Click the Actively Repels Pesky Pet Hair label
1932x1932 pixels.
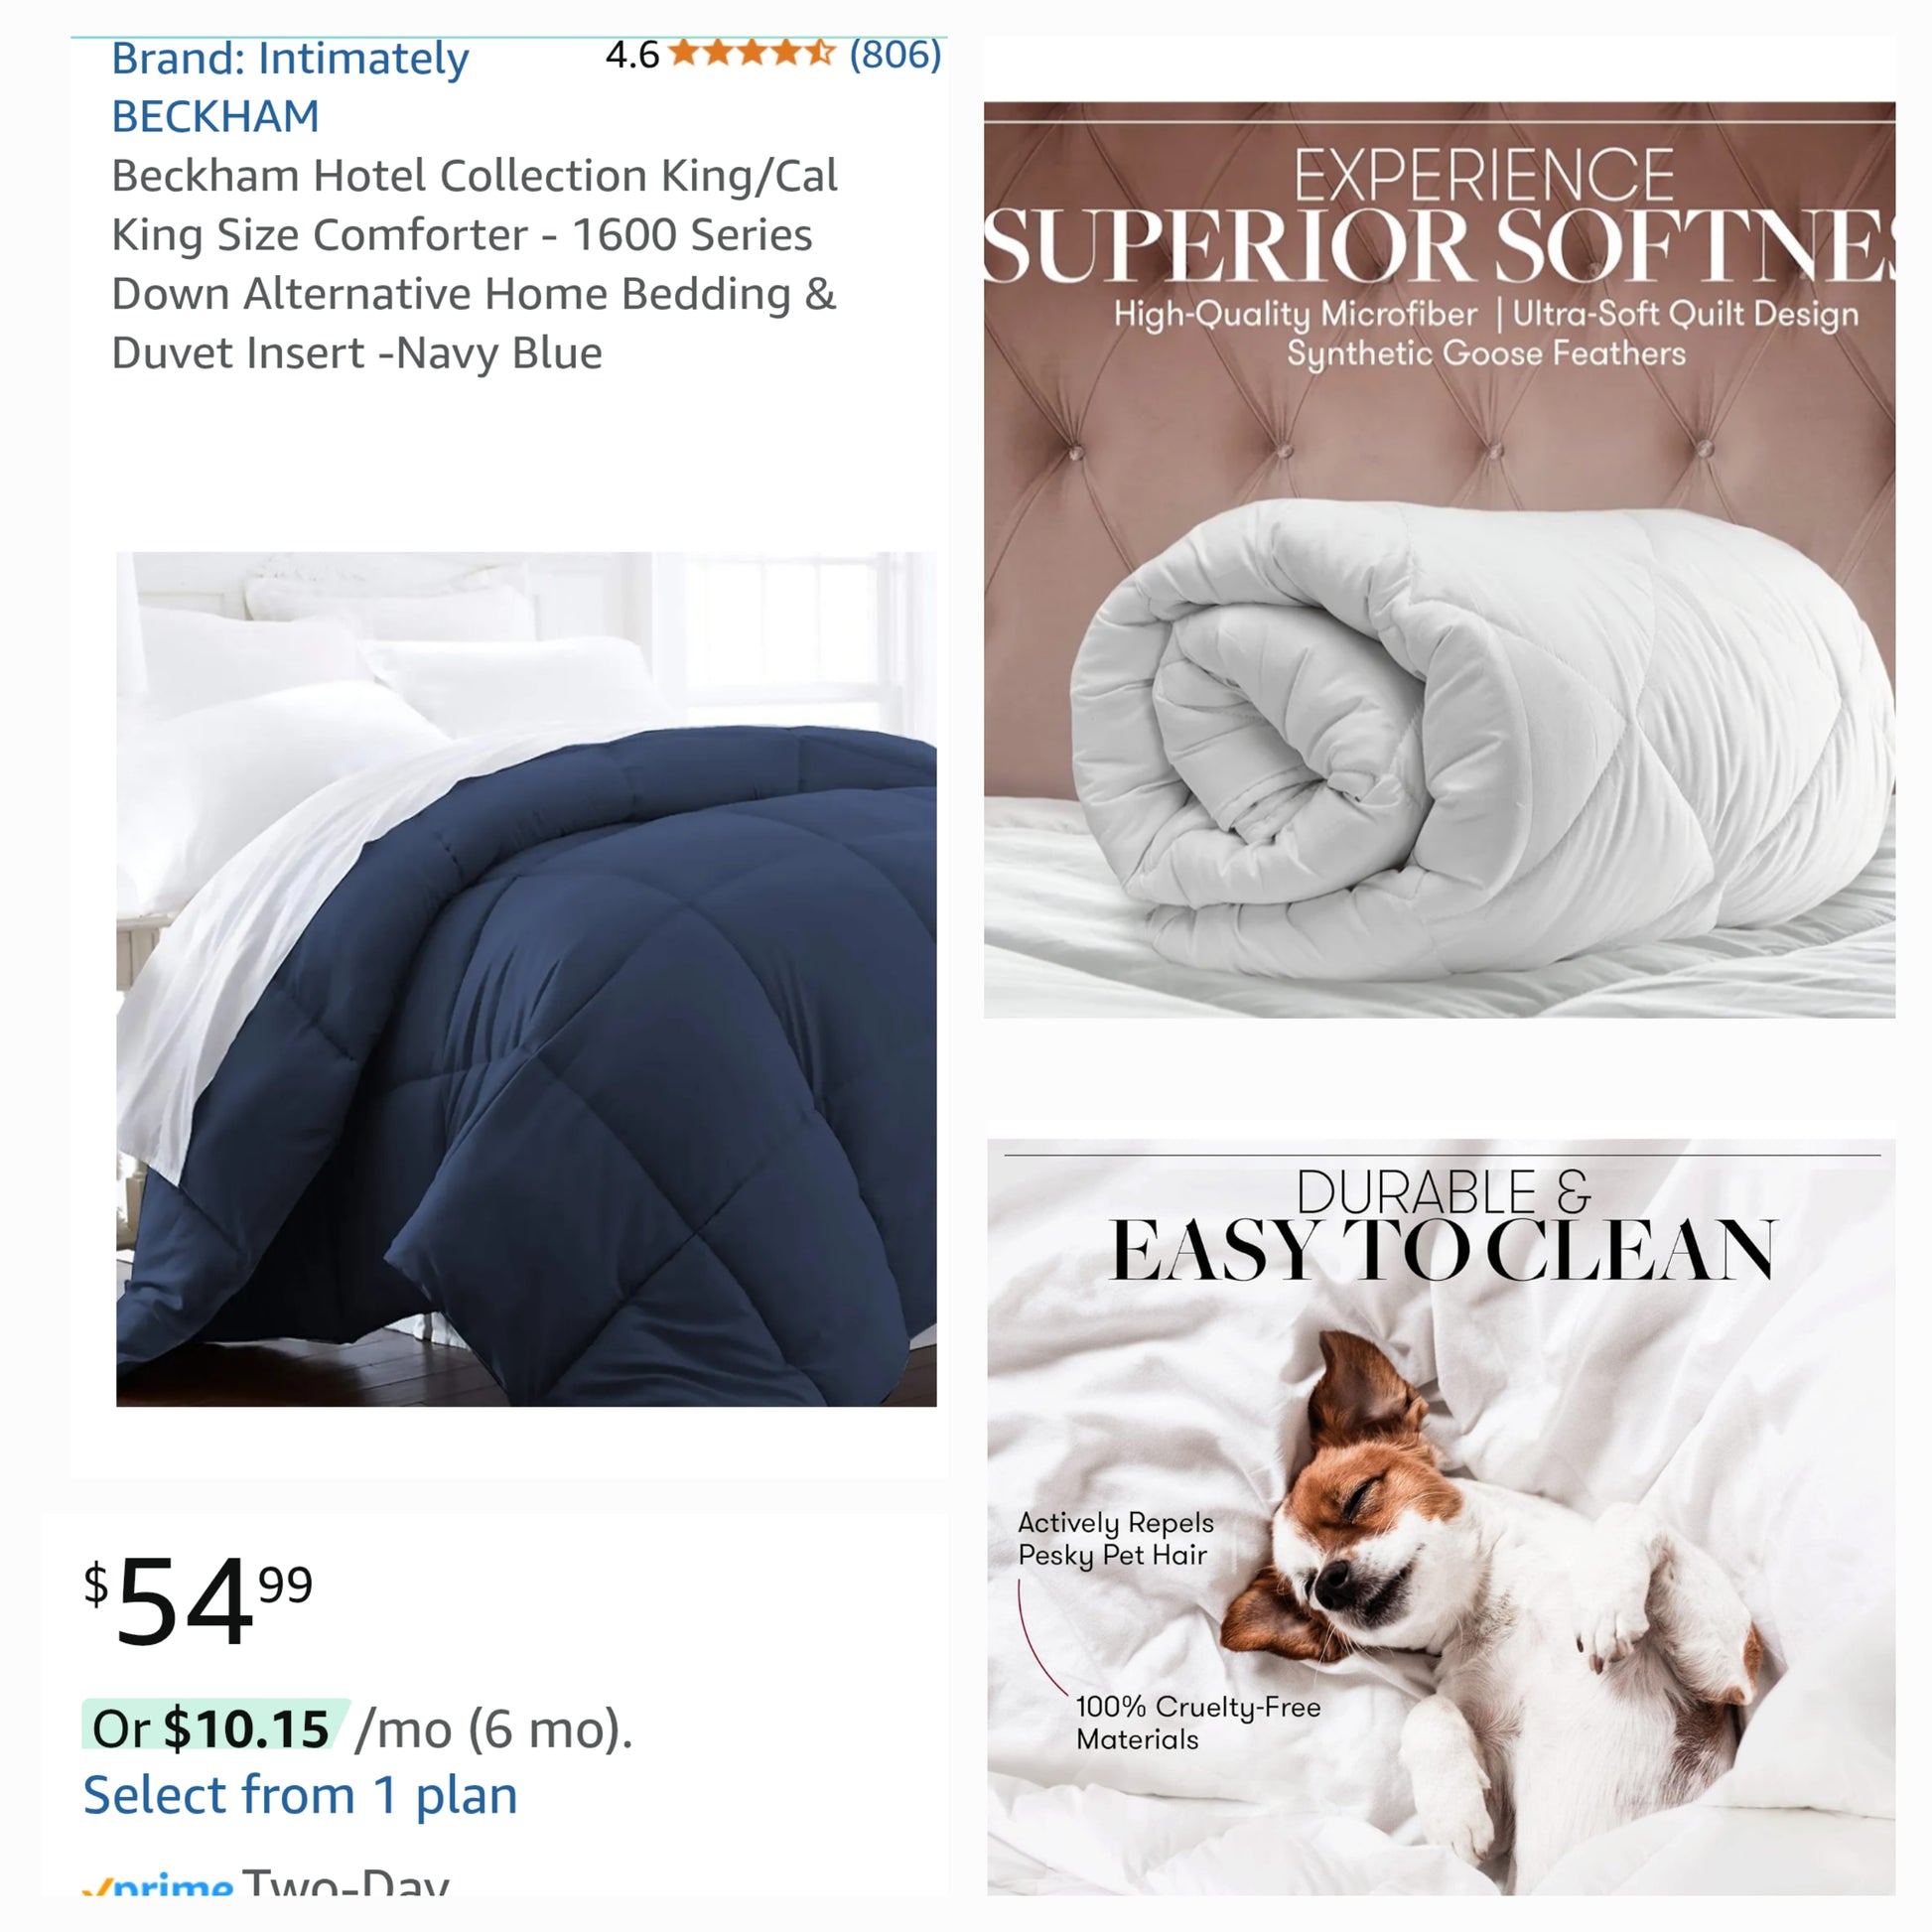[x=1116, y=1539]
